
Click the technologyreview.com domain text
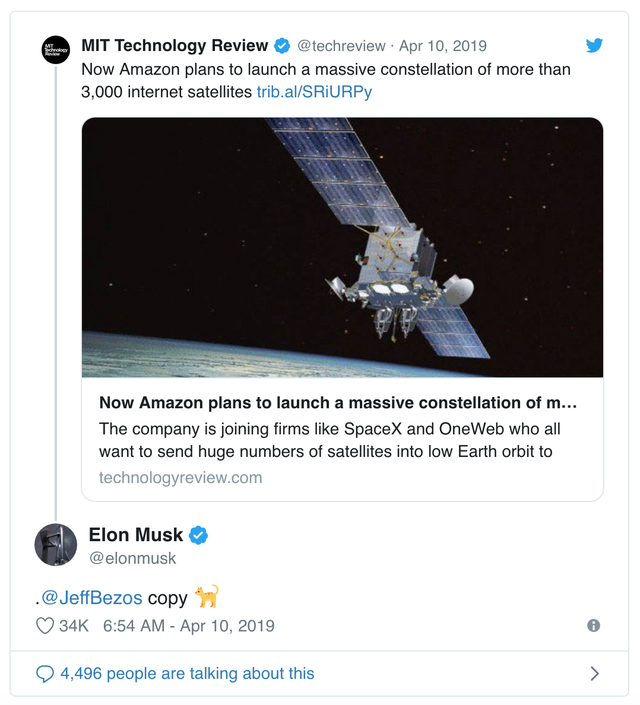(180, 477)
